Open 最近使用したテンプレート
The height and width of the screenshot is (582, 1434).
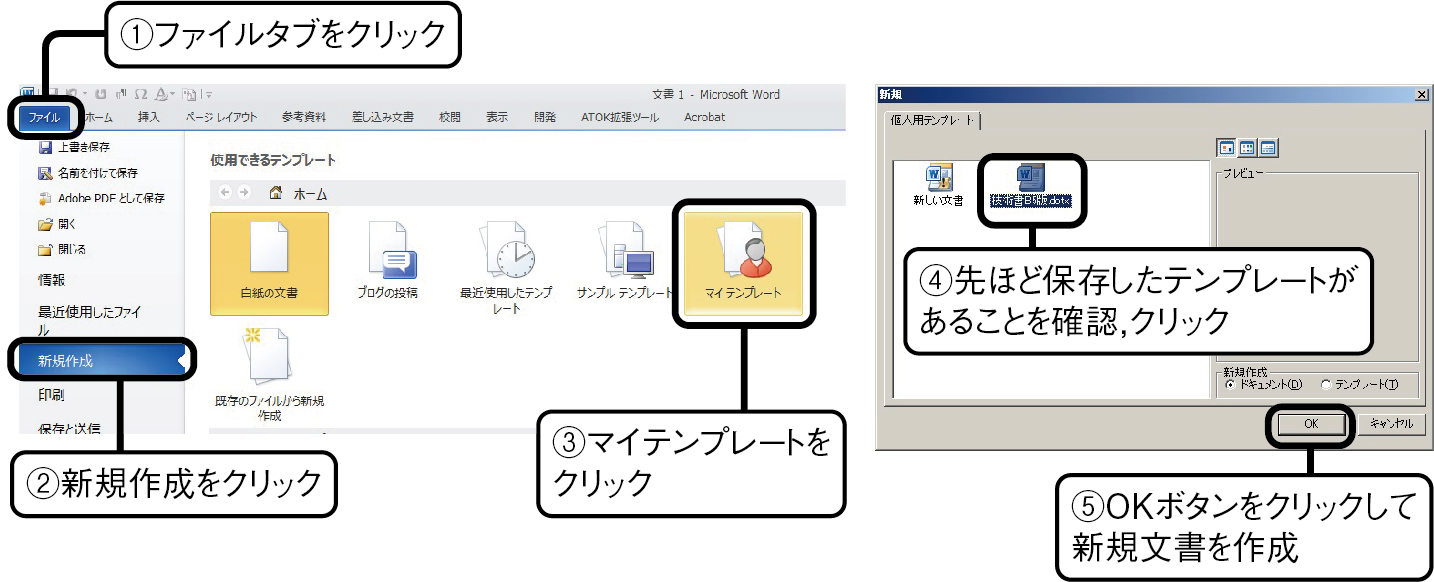point(506,267)
